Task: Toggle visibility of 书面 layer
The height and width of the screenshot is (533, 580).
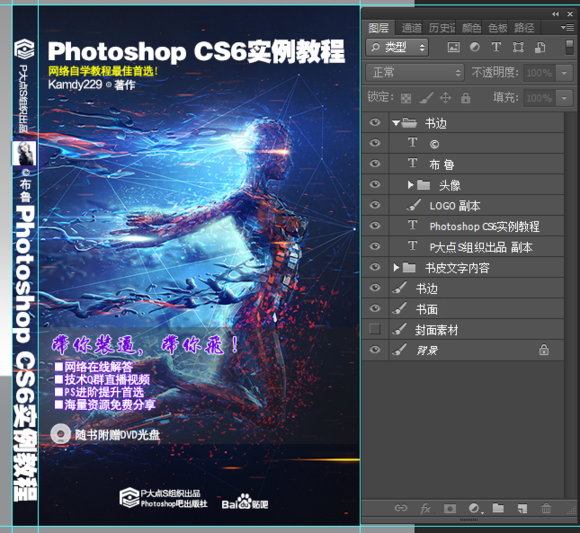Action: point(375,308)
